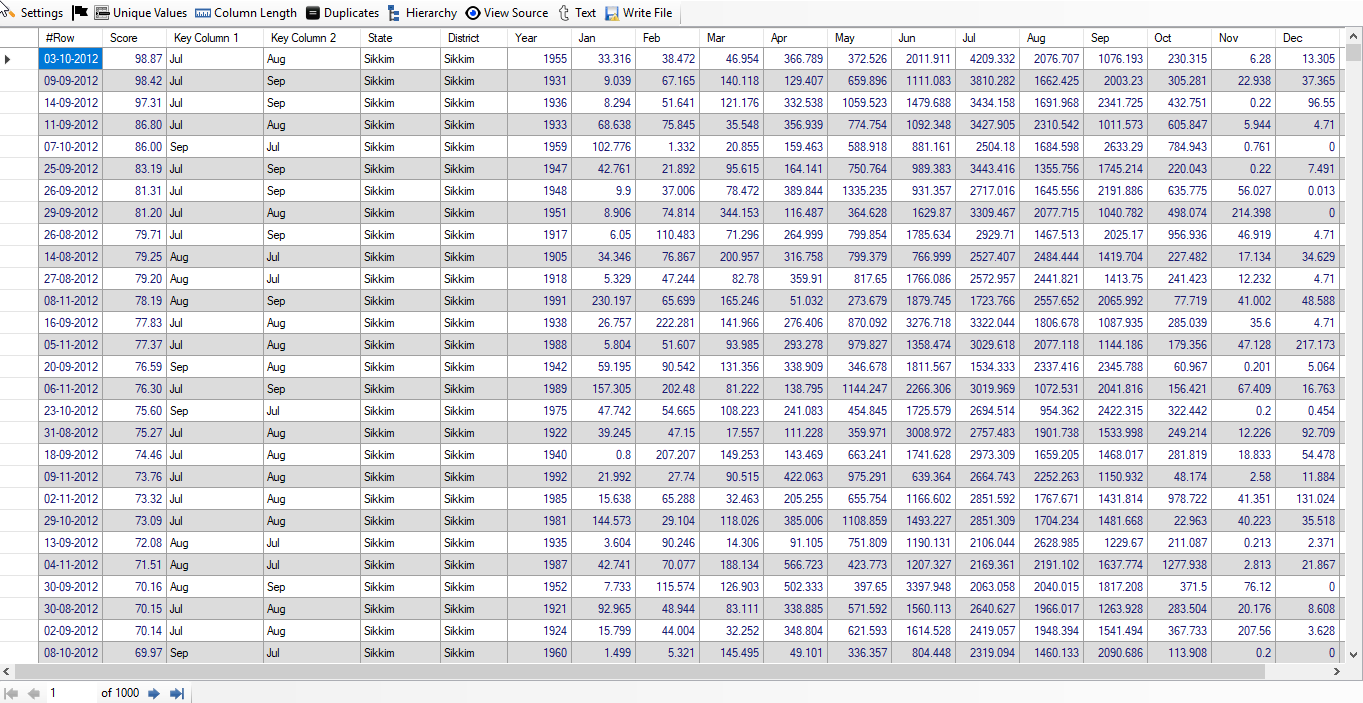Click View Source in toolbar

coord(507,13)
